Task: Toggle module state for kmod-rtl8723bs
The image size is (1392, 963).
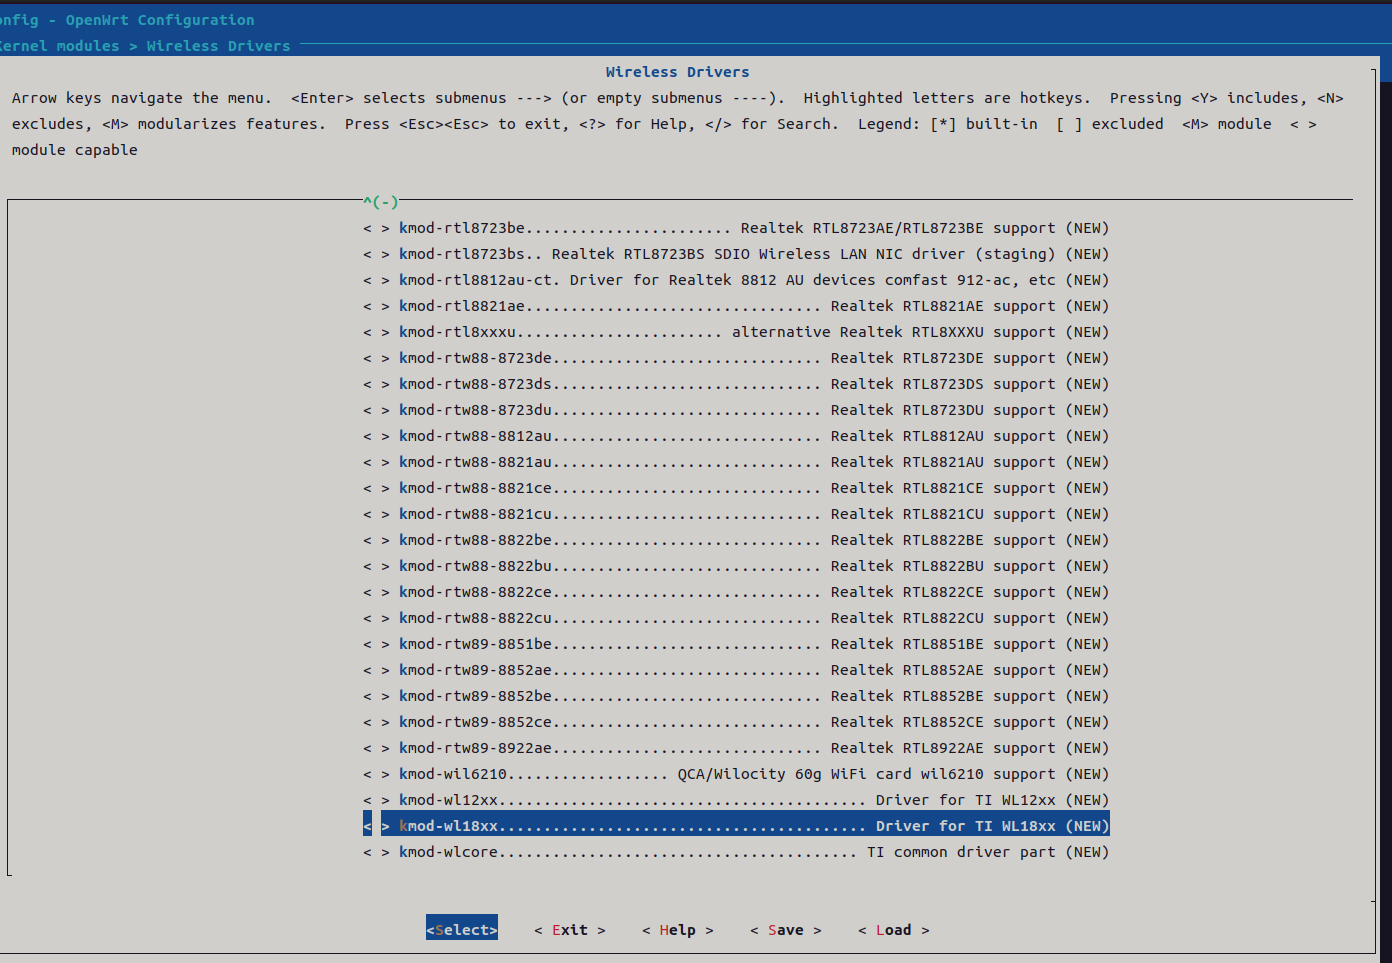Action: point(376,254)
